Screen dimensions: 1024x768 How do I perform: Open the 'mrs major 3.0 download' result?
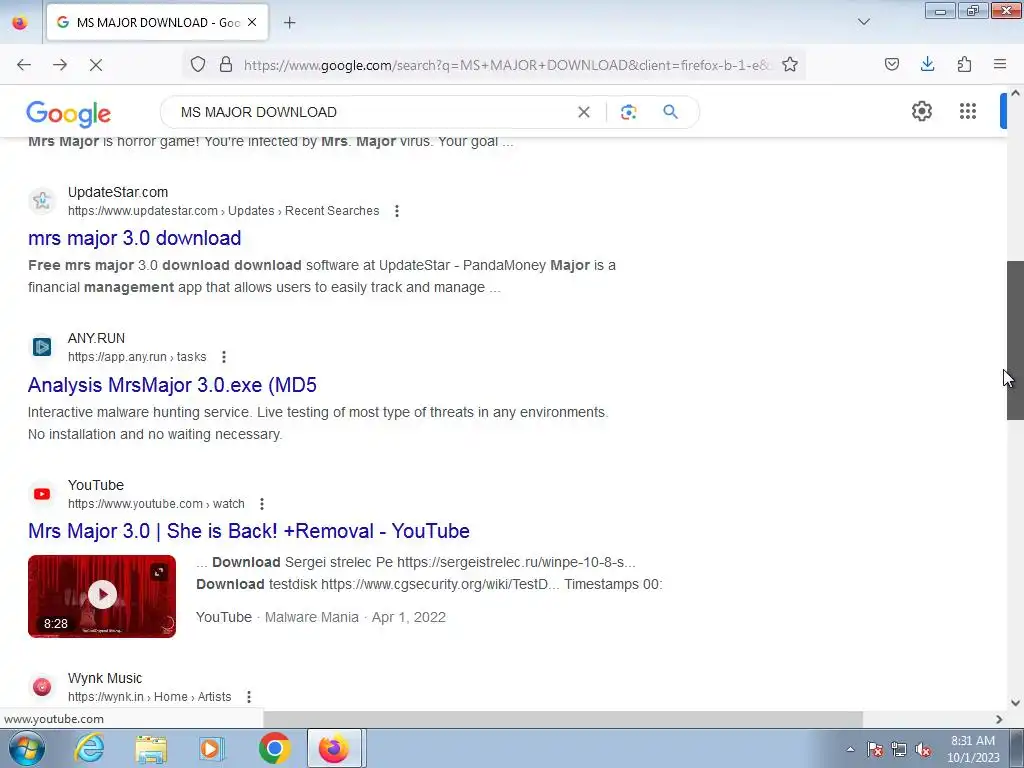click(135, 238)
